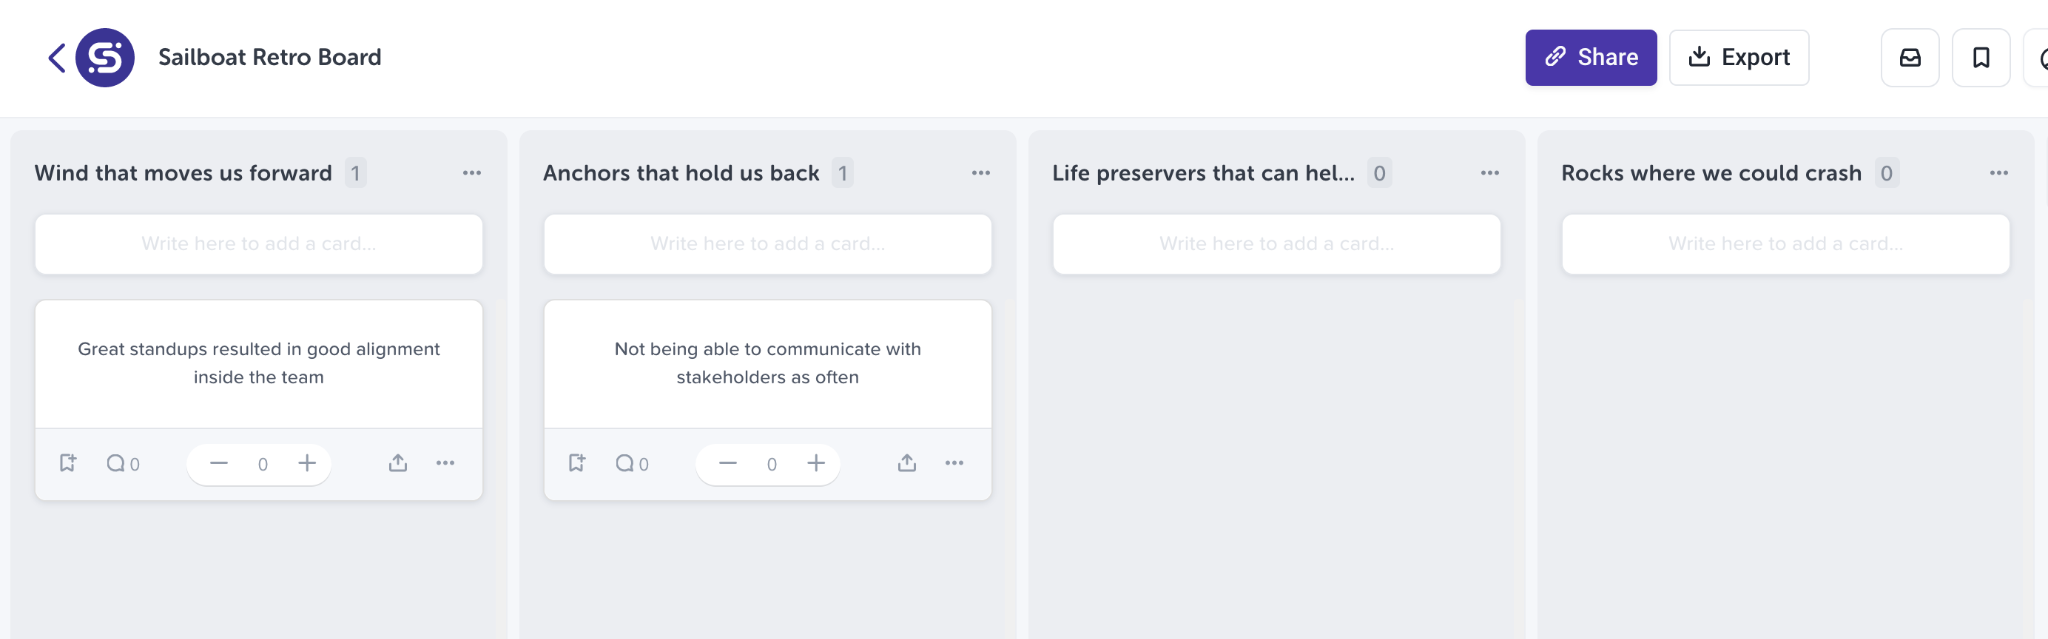This screenshot has width=2048, height=639.
Task: Open comments on the stakeholders card
Action: tap(631, 463)
